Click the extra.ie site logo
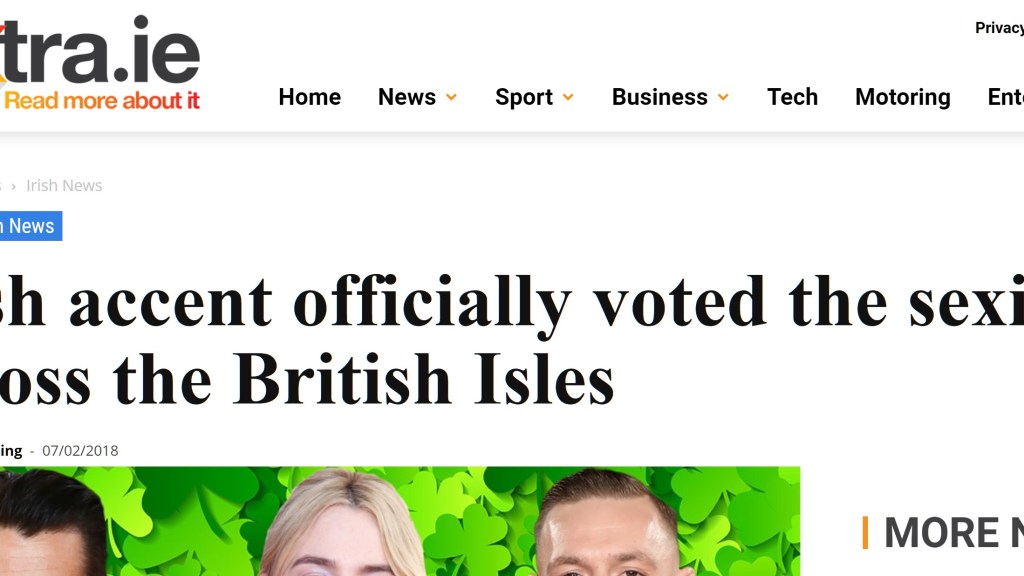1024x576 pixels. pos(100,50)
